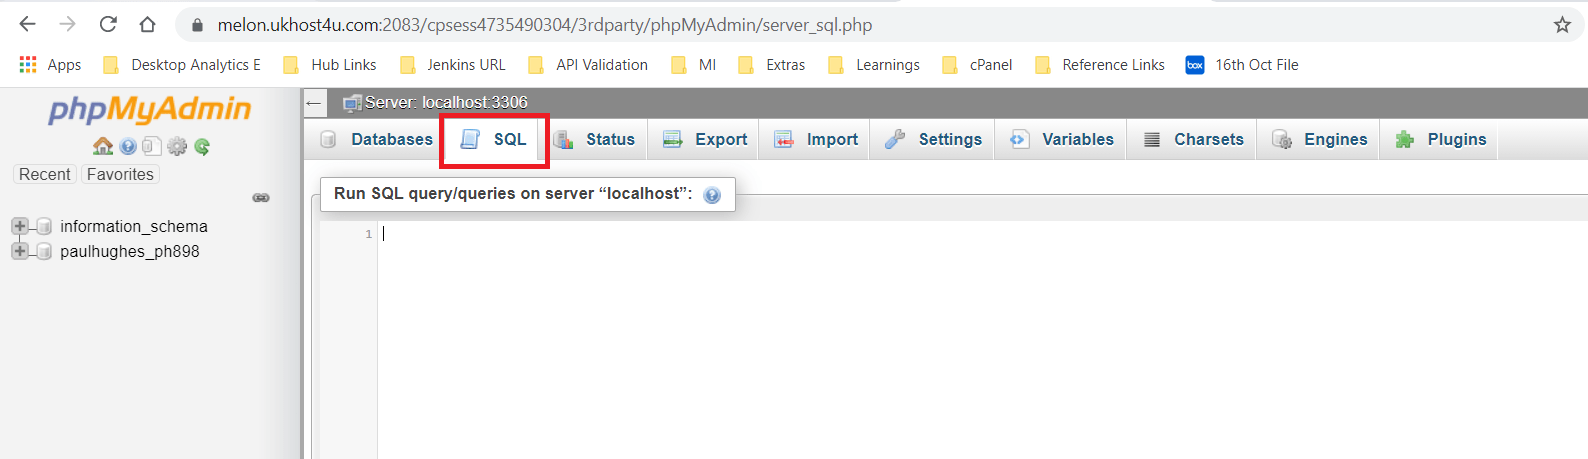The width and height of the screenshot is (1588, 459).
Task: Collapse navigation panel with left arrow icon
Action: point(314,103)
